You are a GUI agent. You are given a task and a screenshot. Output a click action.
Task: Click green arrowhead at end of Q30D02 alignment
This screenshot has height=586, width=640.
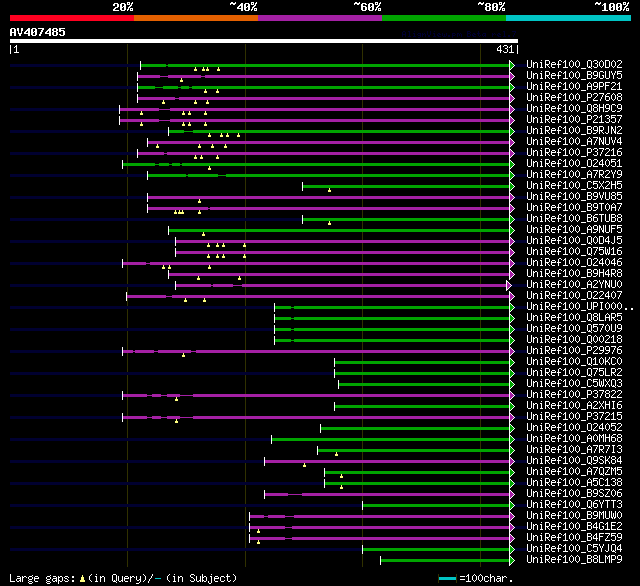512,65
